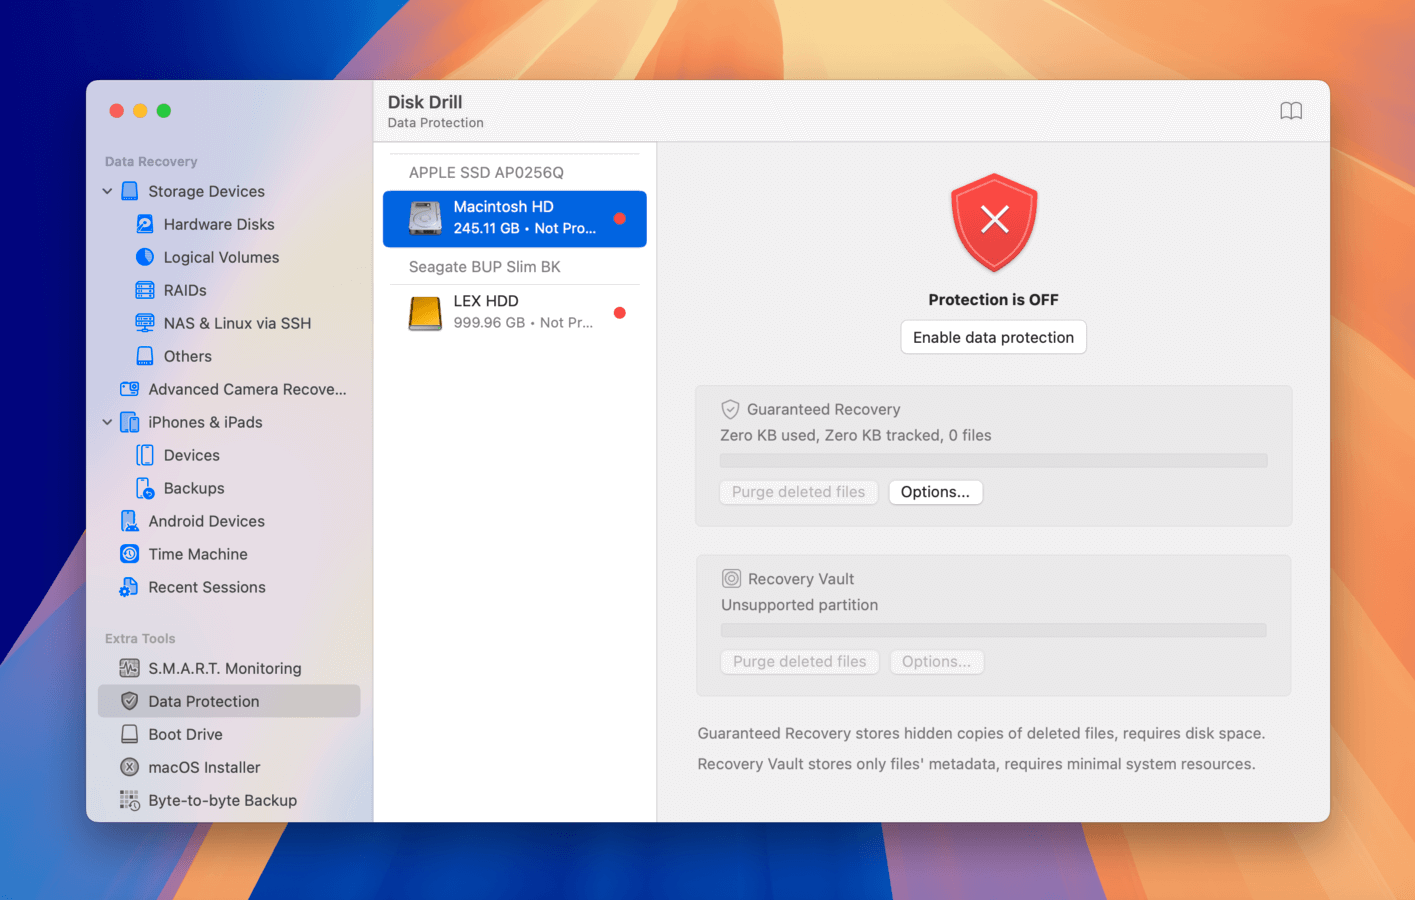Click the Data Protection shield icon
The height and width of the screenshot is (900, 1415).
130,701
